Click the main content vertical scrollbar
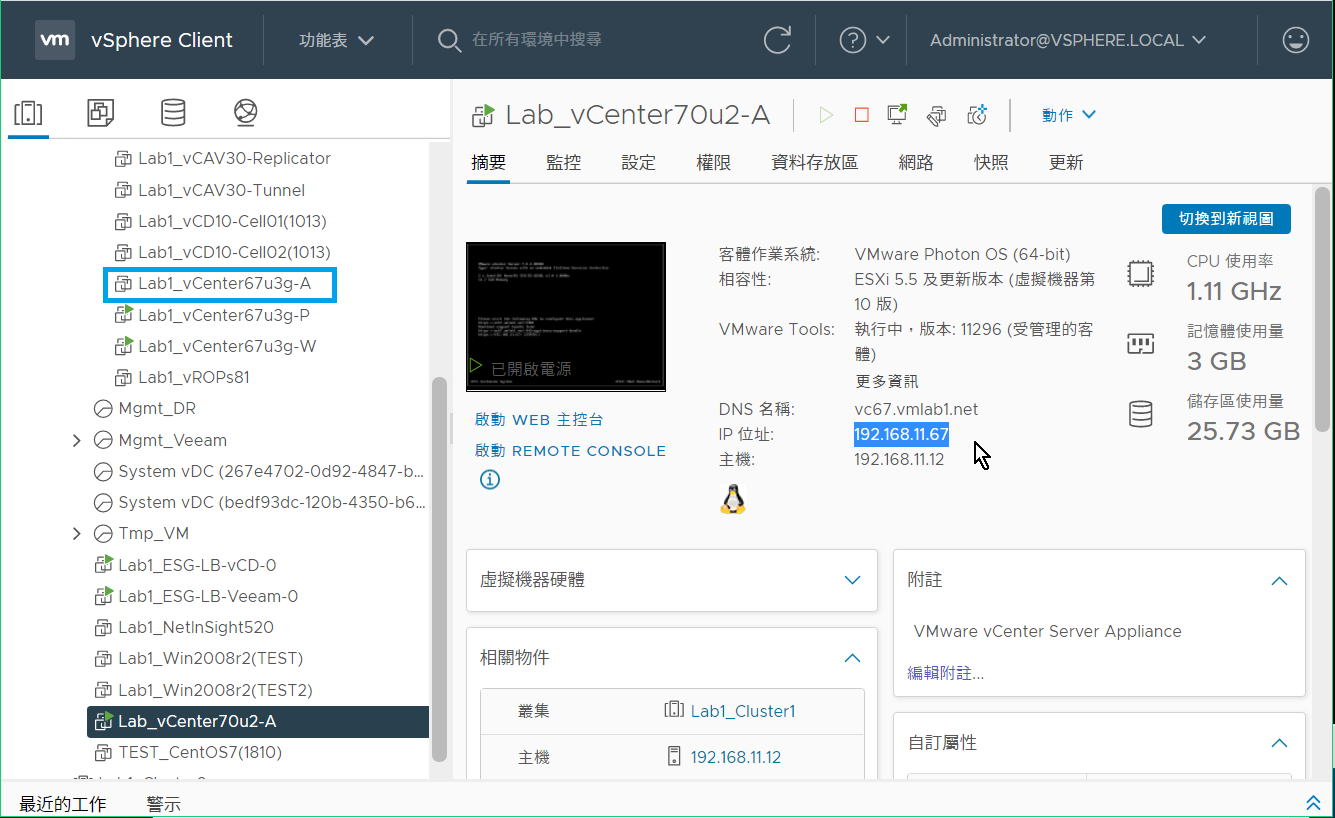1335x818 pixels. [1322, 310]
